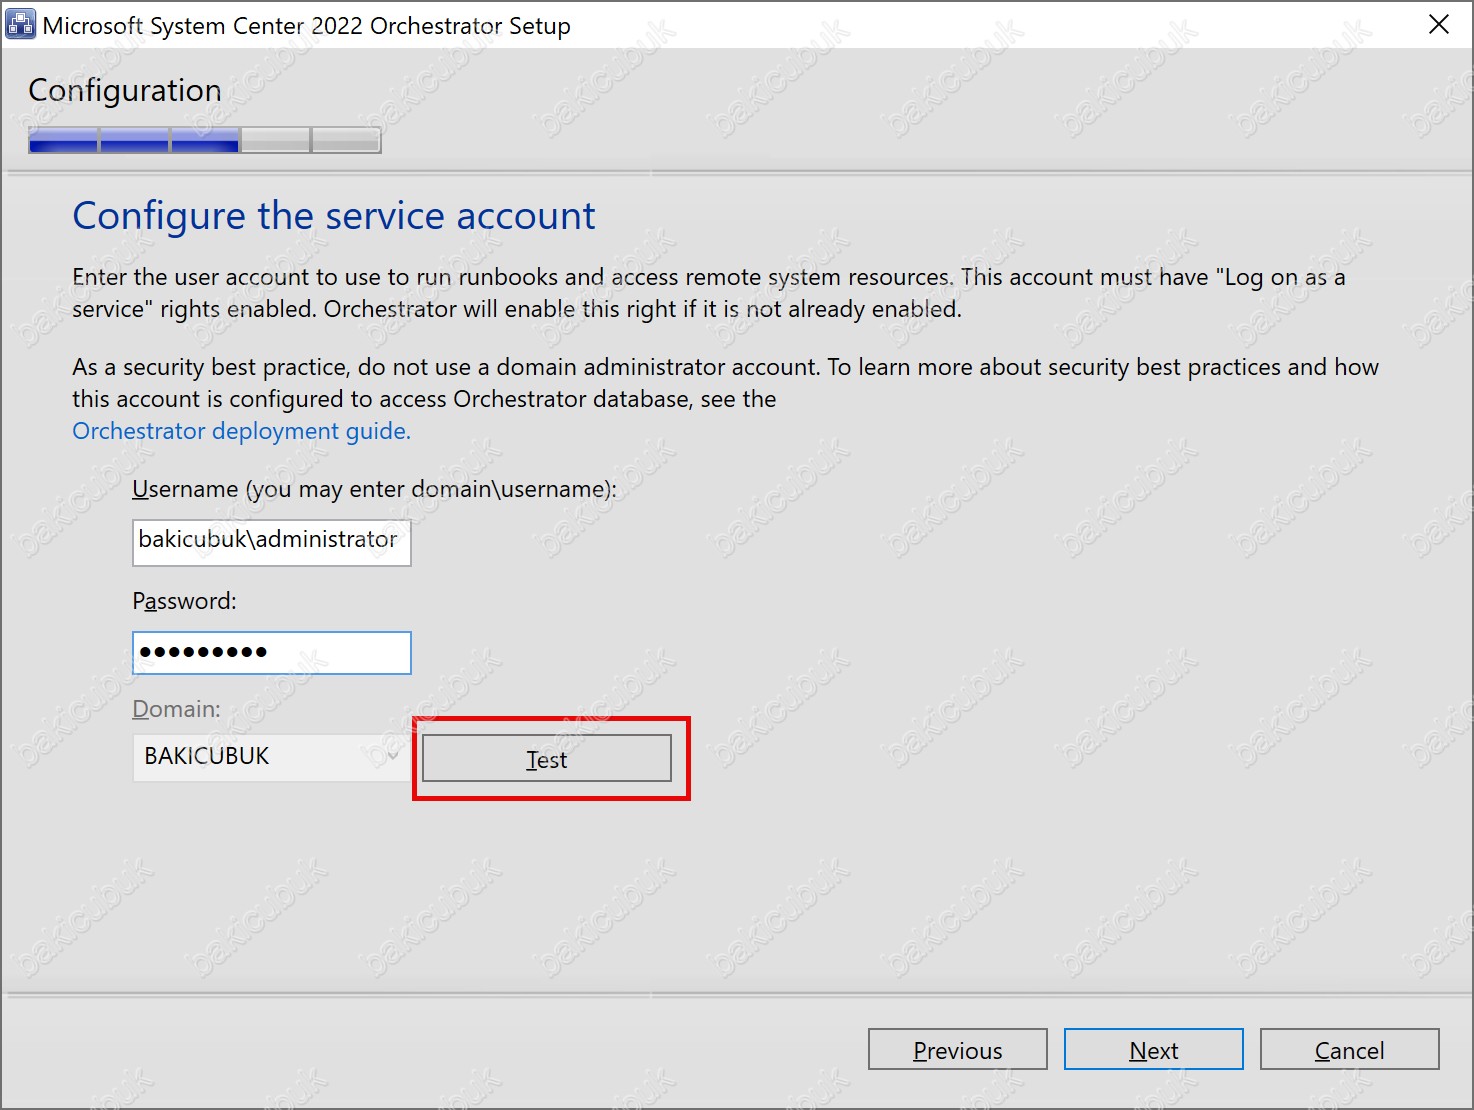The height and width of the screenshot is (1110, 1474).
Task: Click into the Username input field
Action: 272,542
